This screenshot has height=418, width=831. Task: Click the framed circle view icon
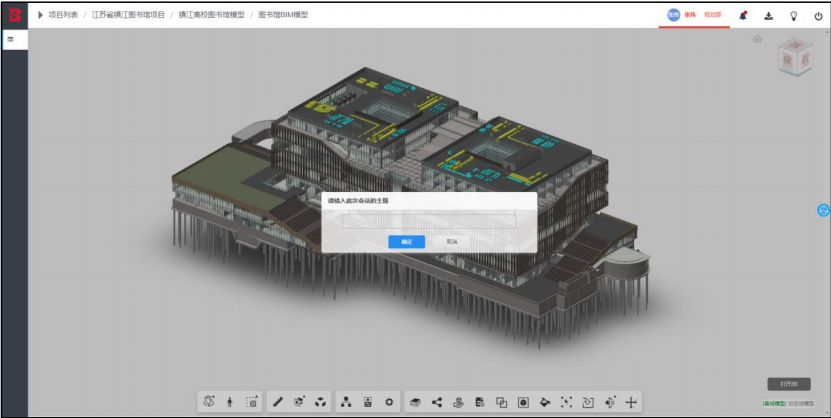click(x=523, y=403)
